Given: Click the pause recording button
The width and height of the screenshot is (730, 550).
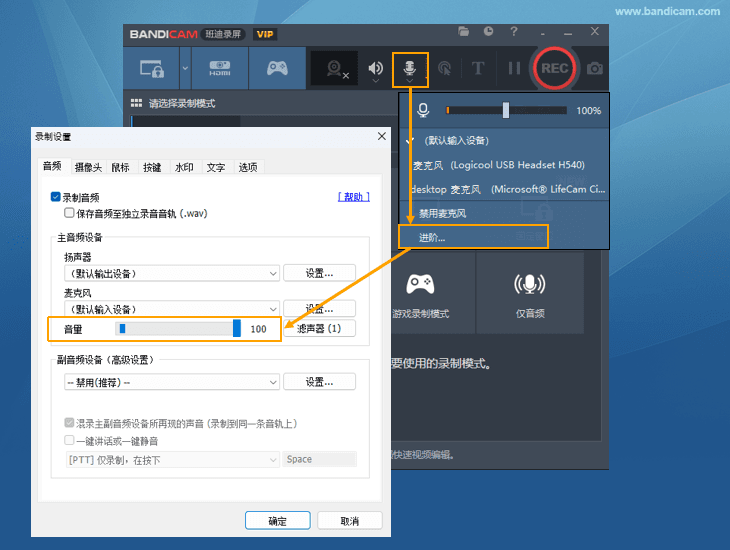Looking at the screenshot, I should click(514, 68).
